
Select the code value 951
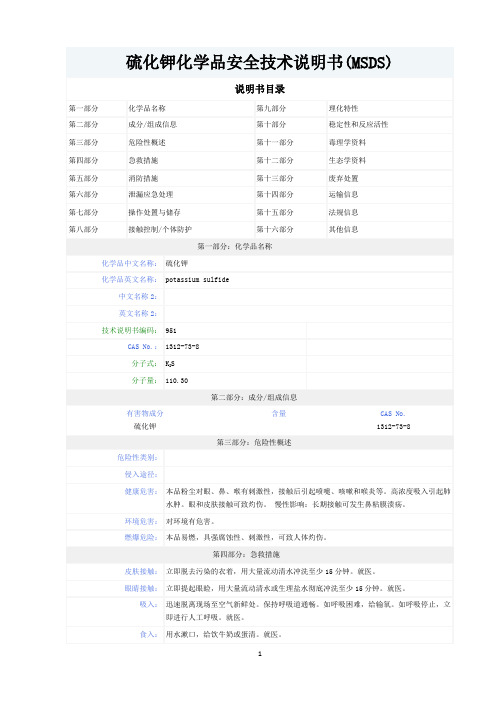171,331
